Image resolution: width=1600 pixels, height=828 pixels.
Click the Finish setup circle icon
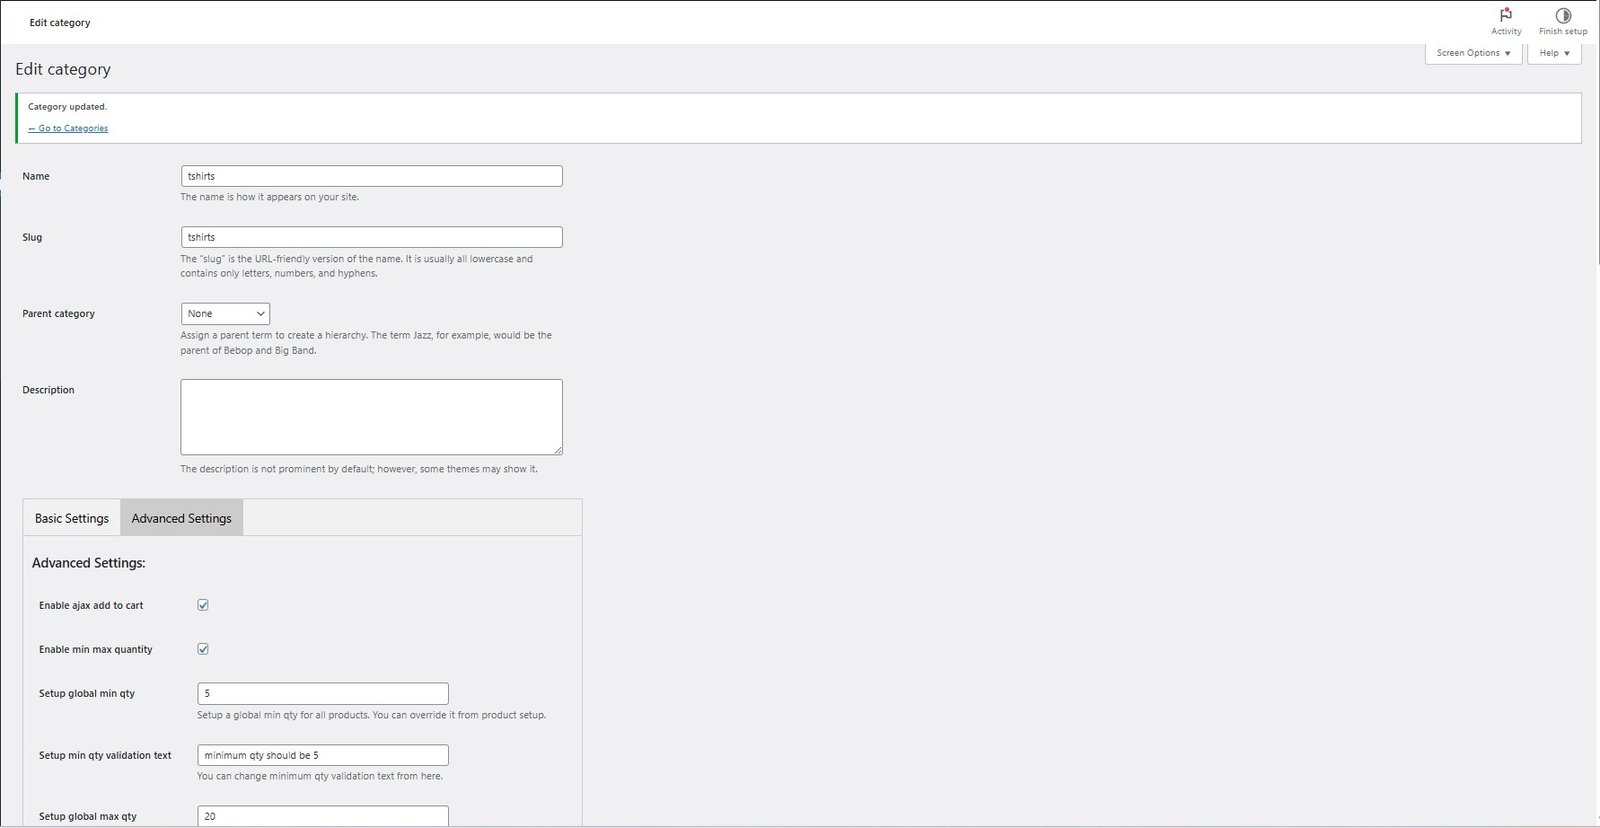[x=1562, y=16]
